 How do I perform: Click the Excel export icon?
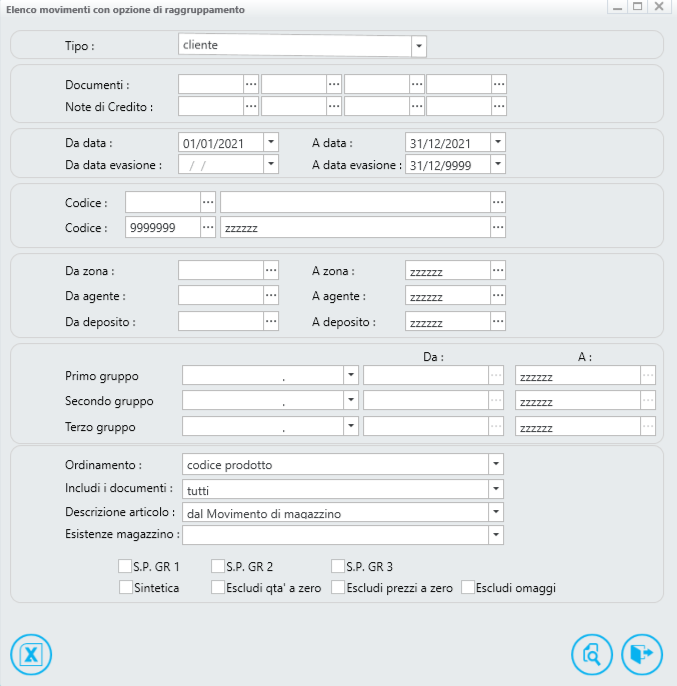(x=31, y=655)
